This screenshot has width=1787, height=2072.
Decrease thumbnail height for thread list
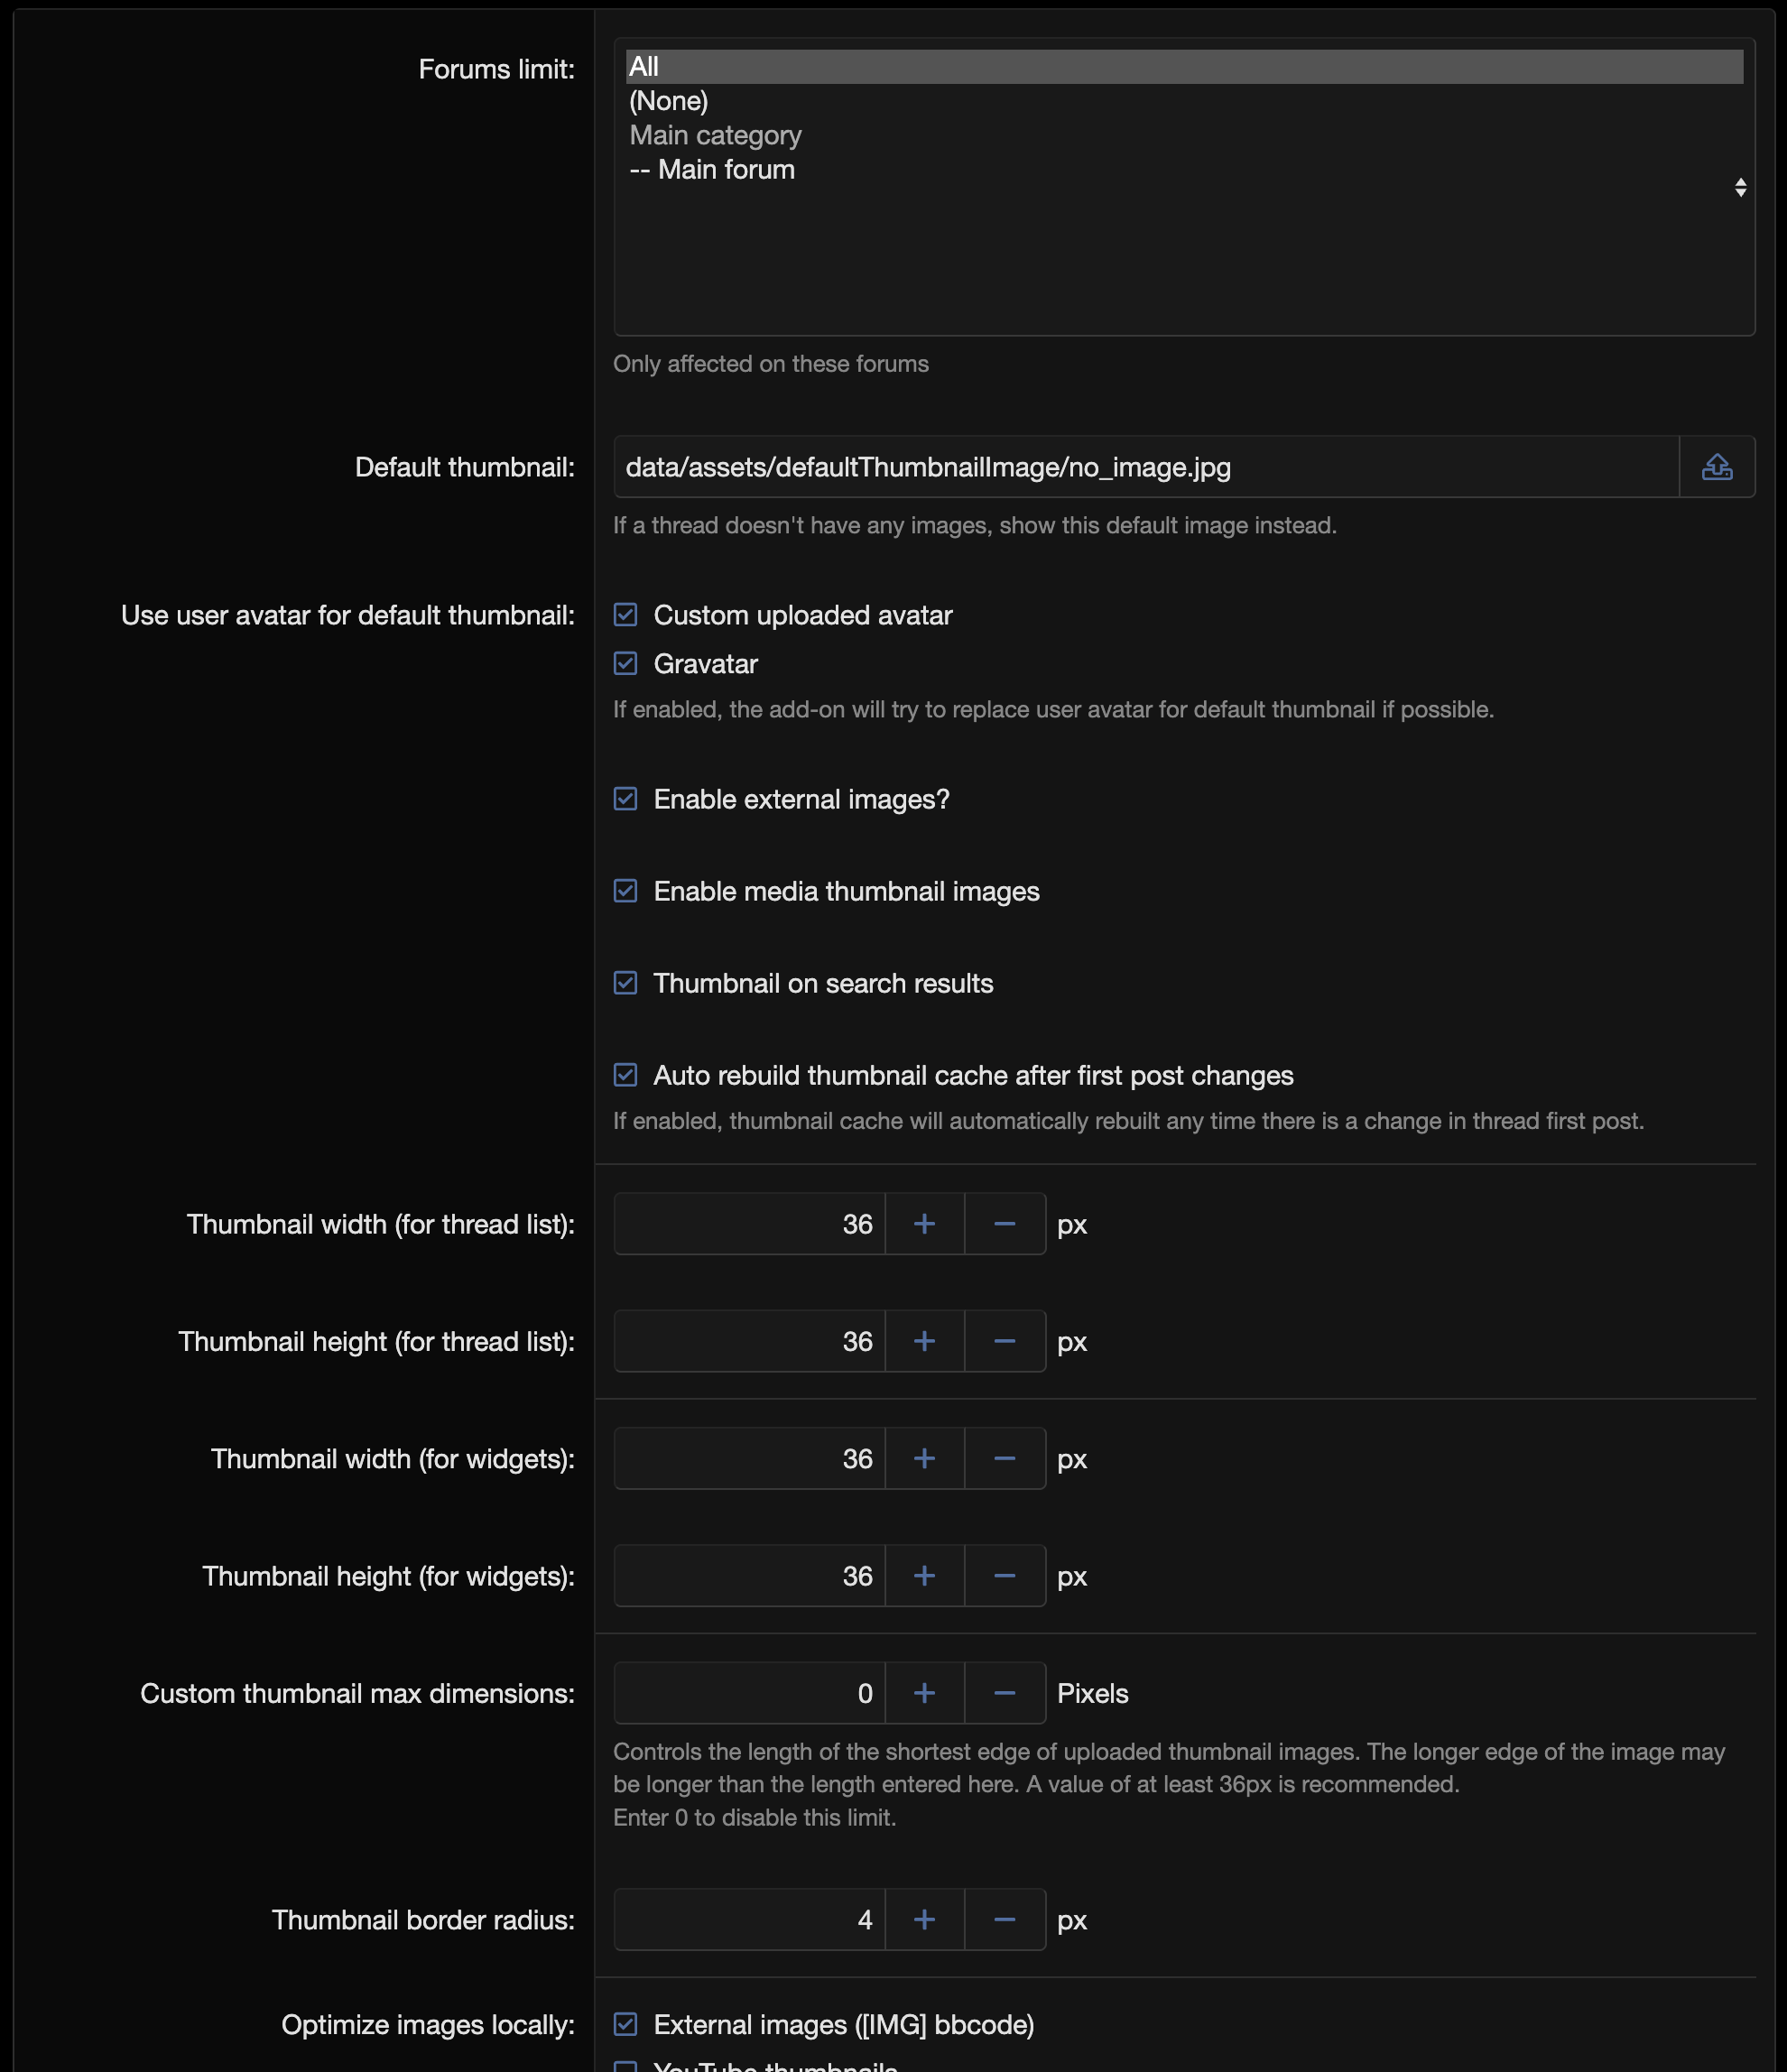[1004, 1341]
